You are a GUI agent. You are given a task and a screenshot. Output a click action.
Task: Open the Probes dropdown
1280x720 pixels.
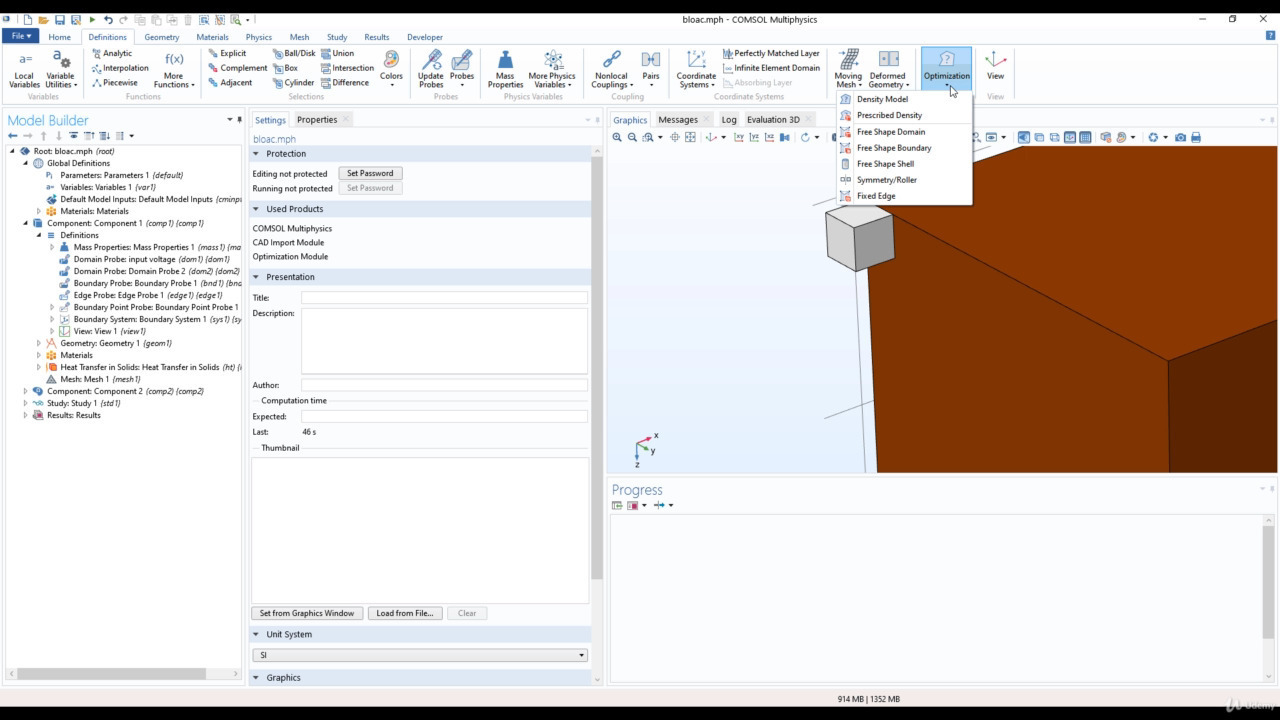[462, 69]
